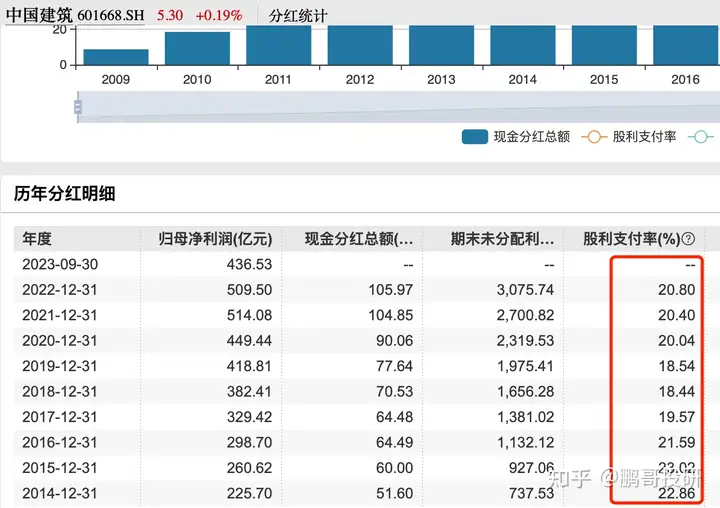Click payout ratio value 20.80
The width and height of the screenshot is (720, 508).
click(x=676, y=290)
